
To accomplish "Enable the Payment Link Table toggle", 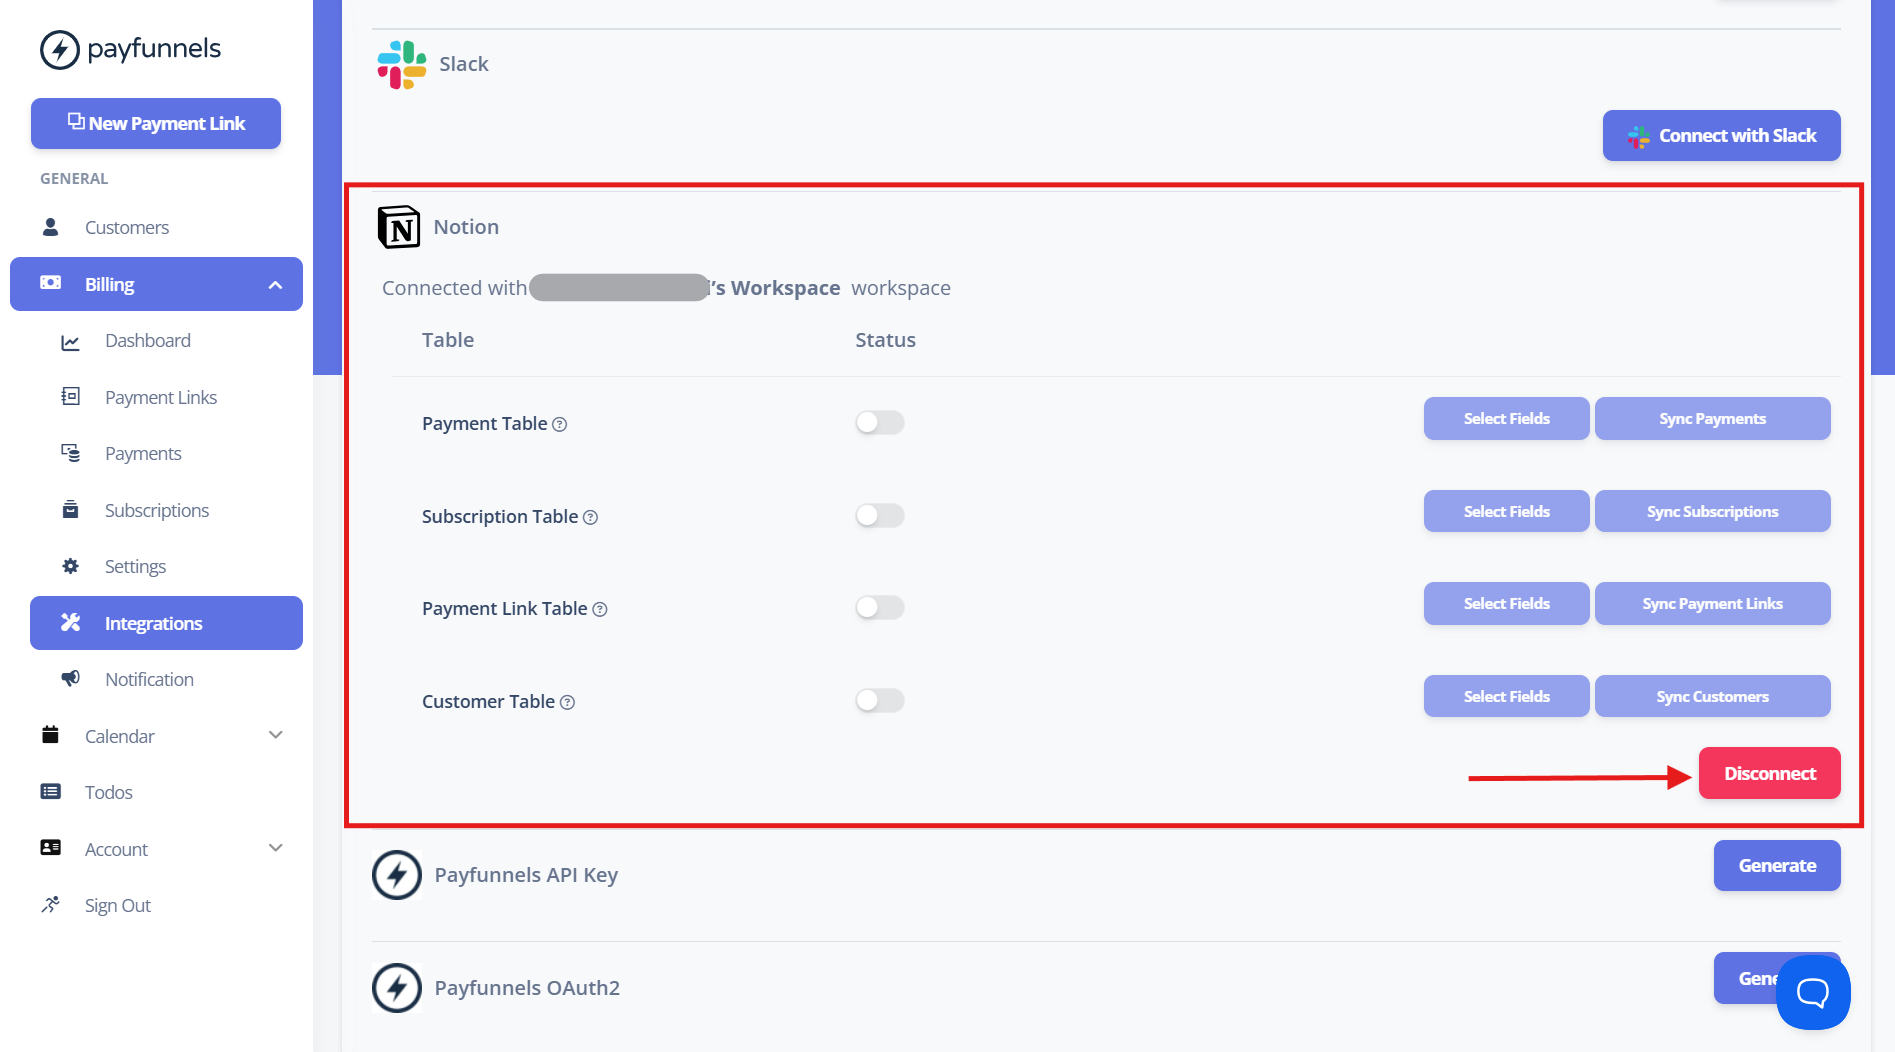I will (880, 607).
